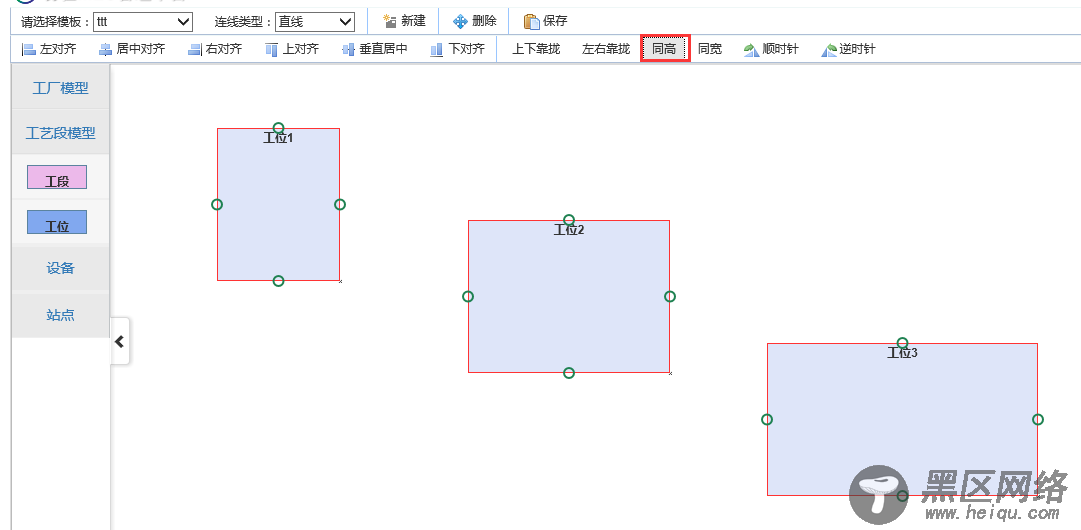1081x530 pixels.
Task: Click 上下靠拢 to close vertical gaps
Action: point(536,49)
